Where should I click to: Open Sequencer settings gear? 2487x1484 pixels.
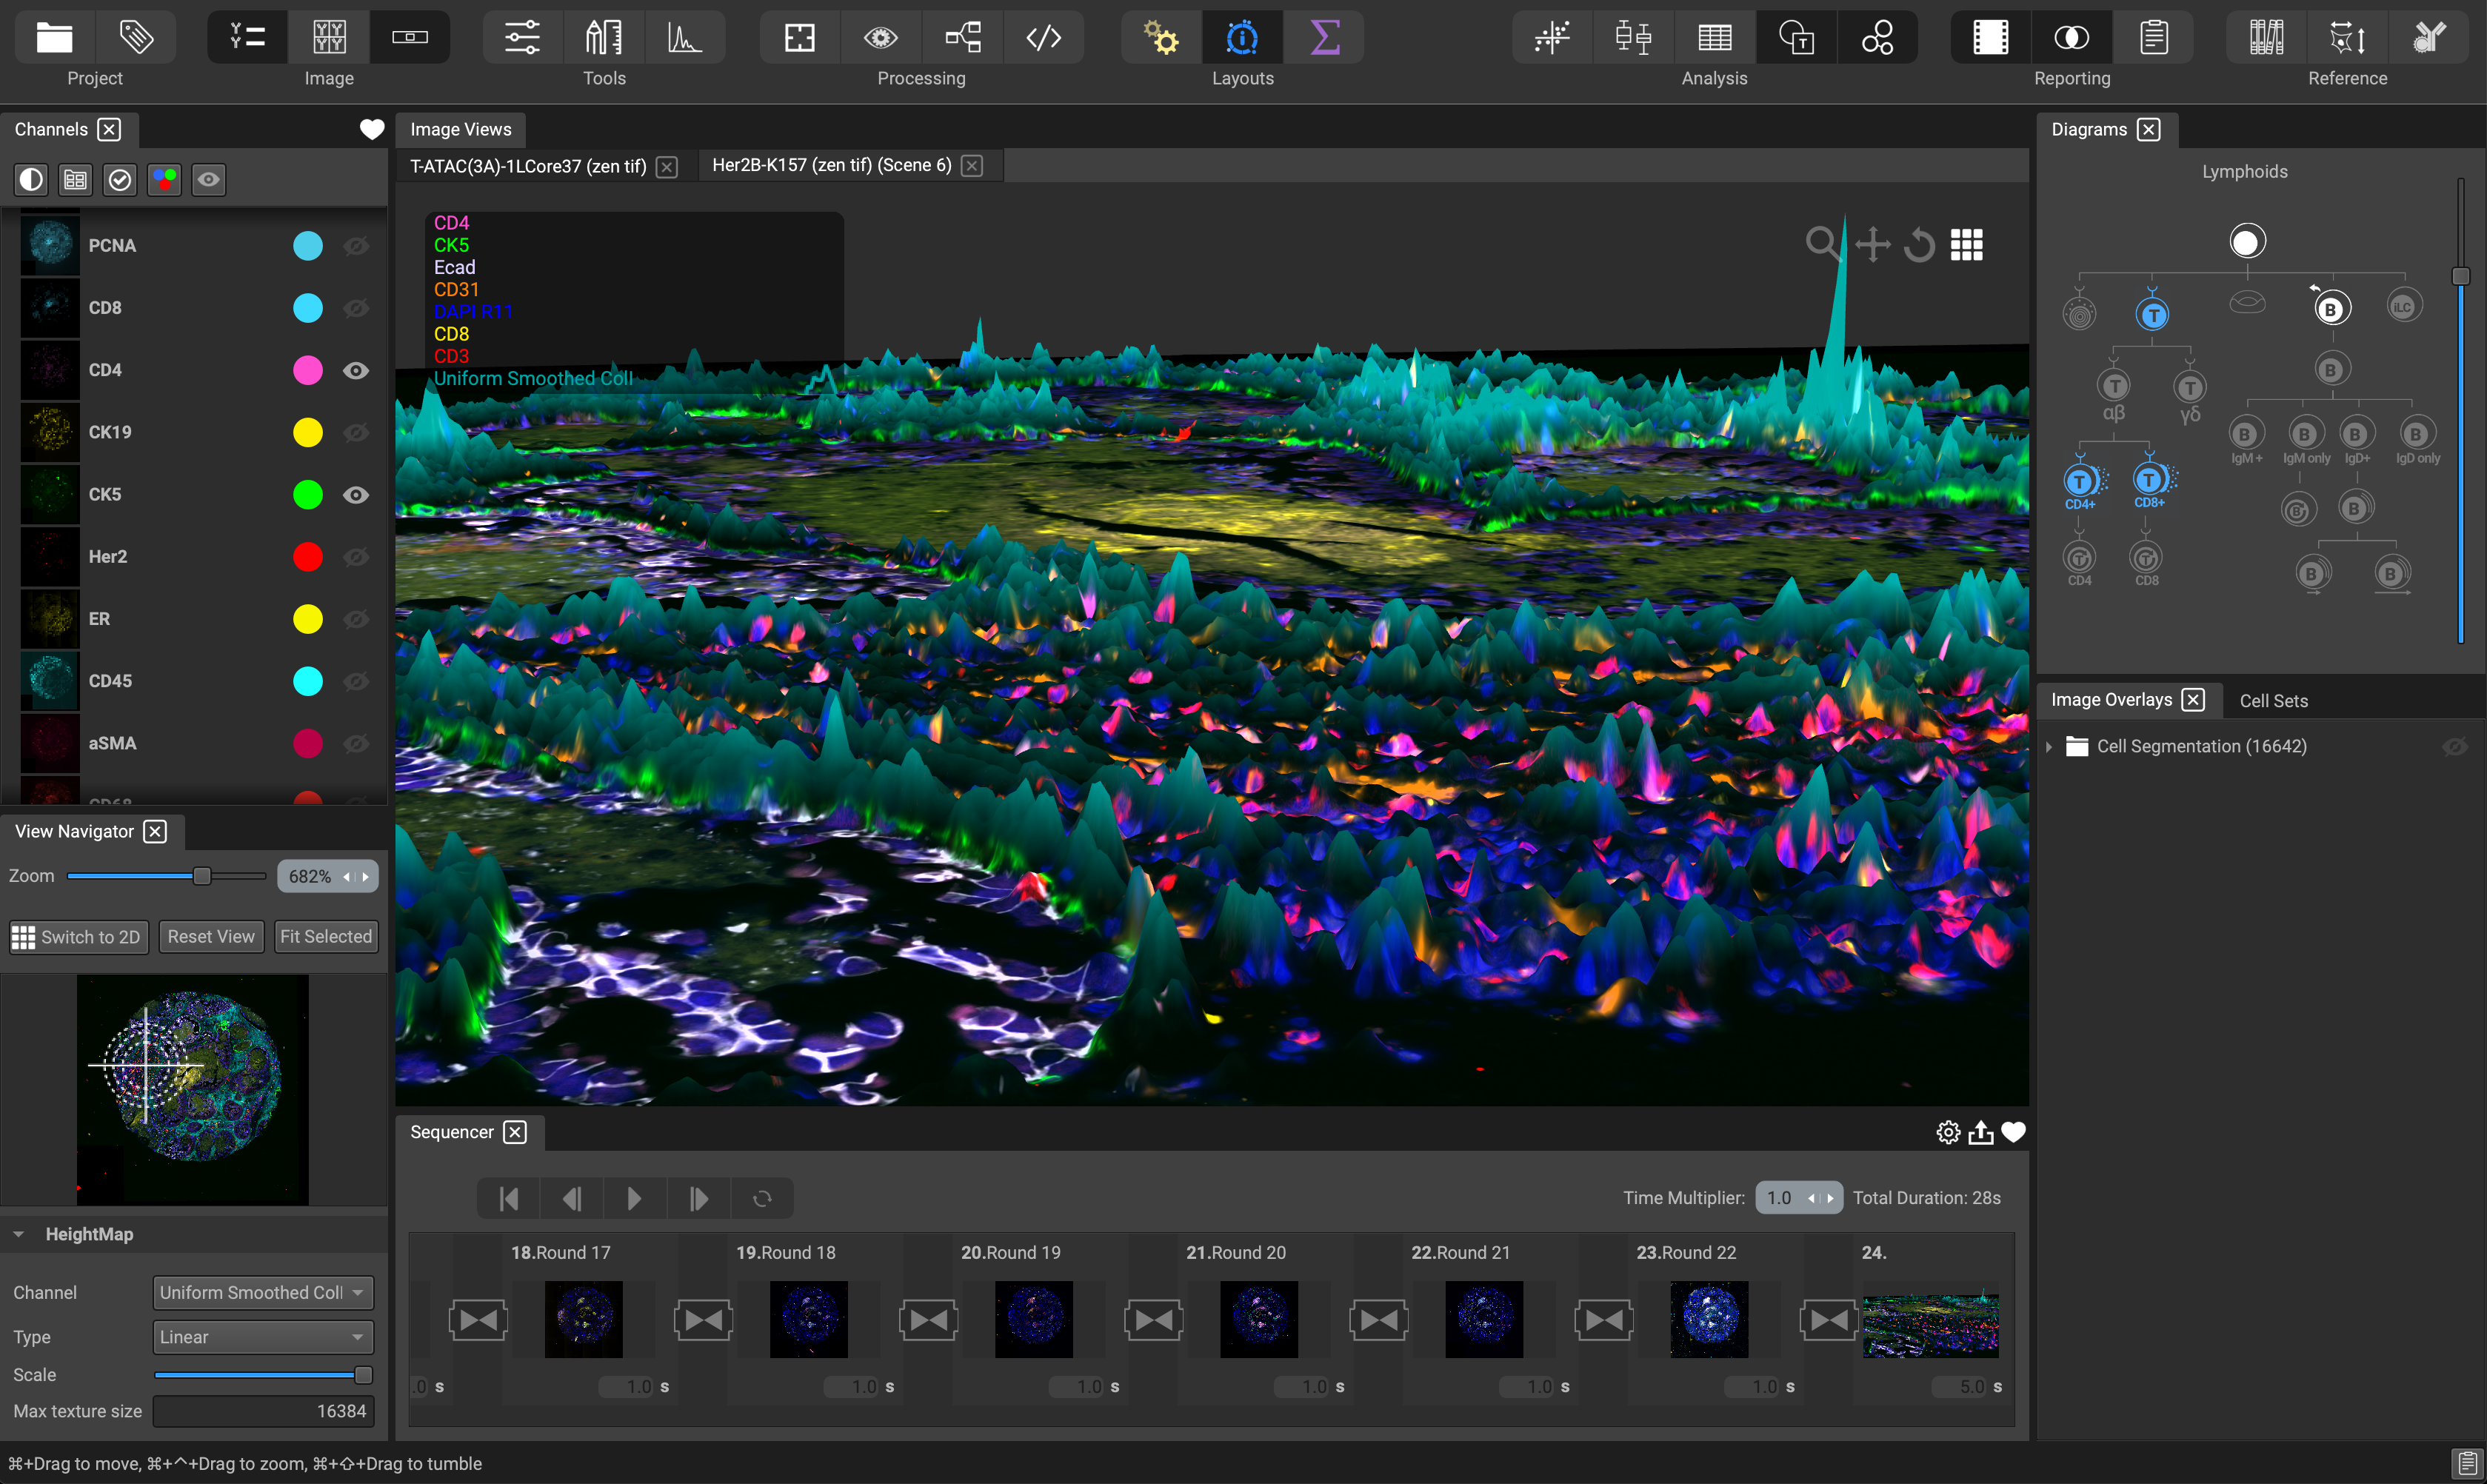(1948, 1132)
